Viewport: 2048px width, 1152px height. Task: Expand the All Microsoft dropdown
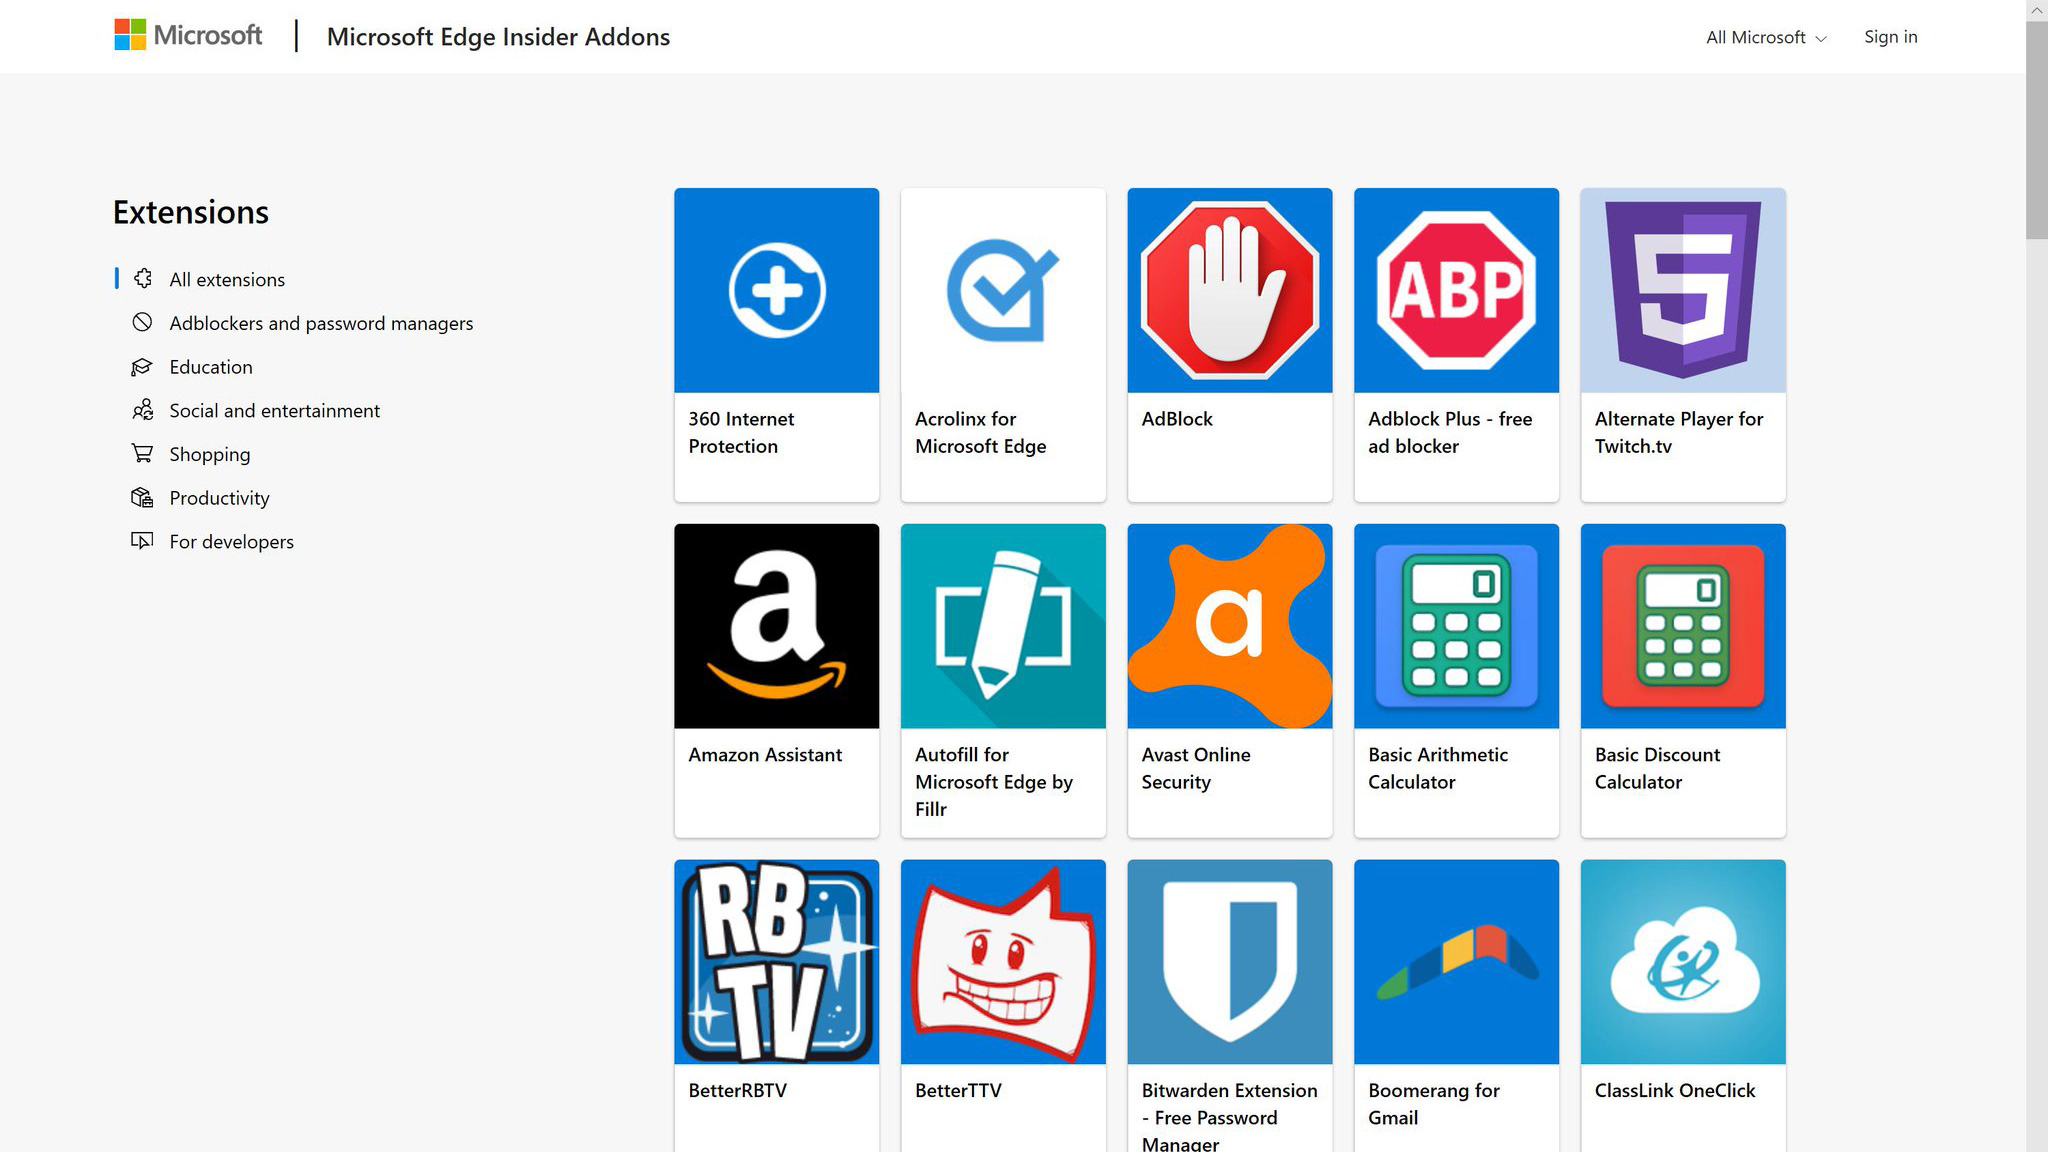tap(1766, 37)
